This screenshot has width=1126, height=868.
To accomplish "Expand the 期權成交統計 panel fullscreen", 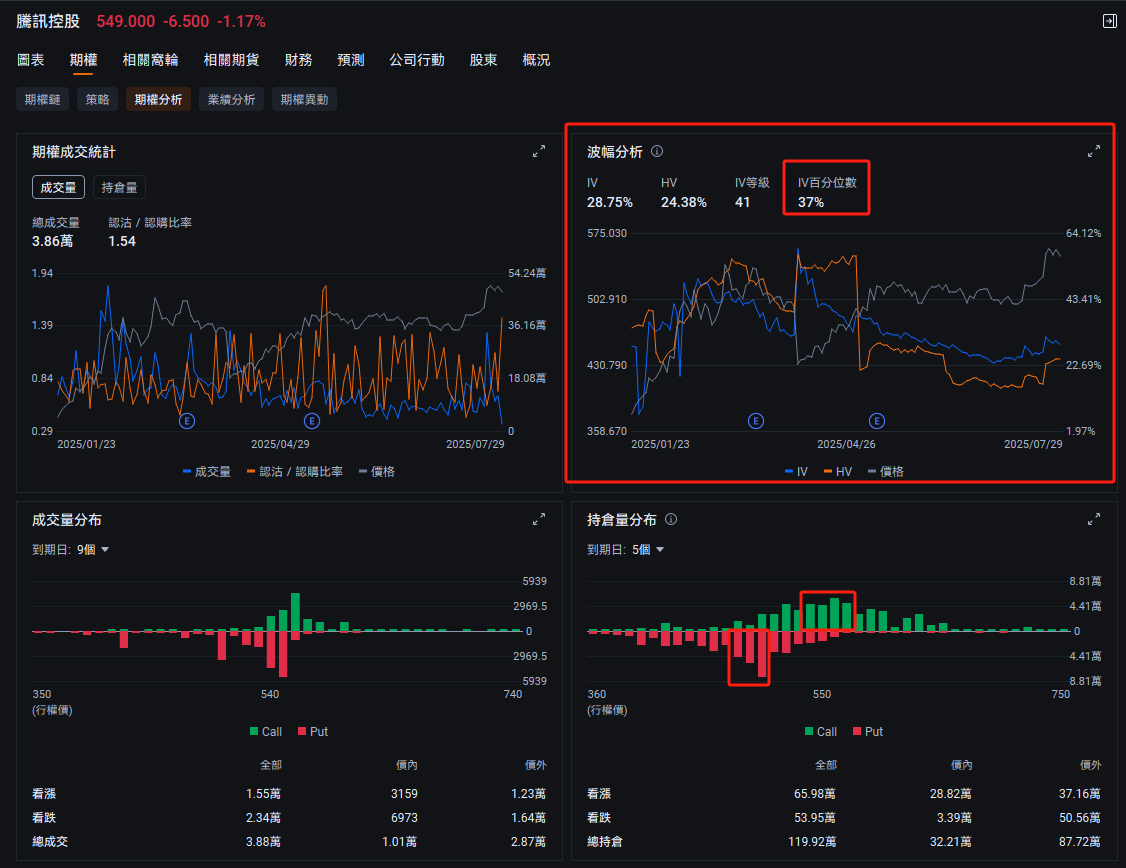I will 539,151.
